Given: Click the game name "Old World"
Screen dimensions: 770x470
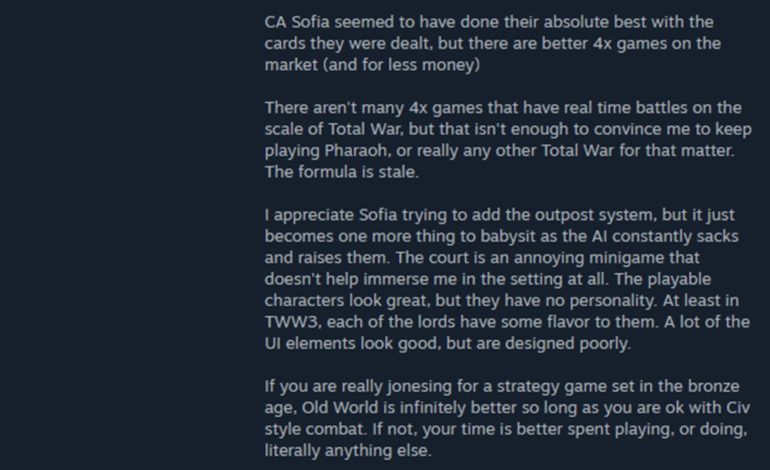Looking at the screenshot, I should 339,407.
